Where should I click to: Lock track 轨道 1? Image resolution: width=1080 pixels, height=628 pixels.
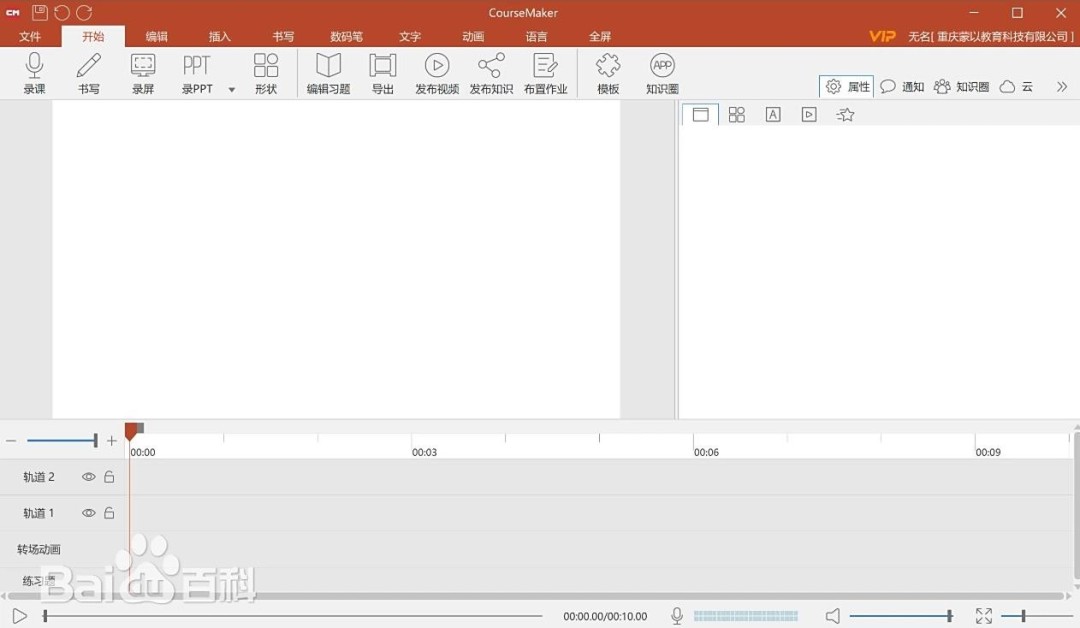pos(110,513)
